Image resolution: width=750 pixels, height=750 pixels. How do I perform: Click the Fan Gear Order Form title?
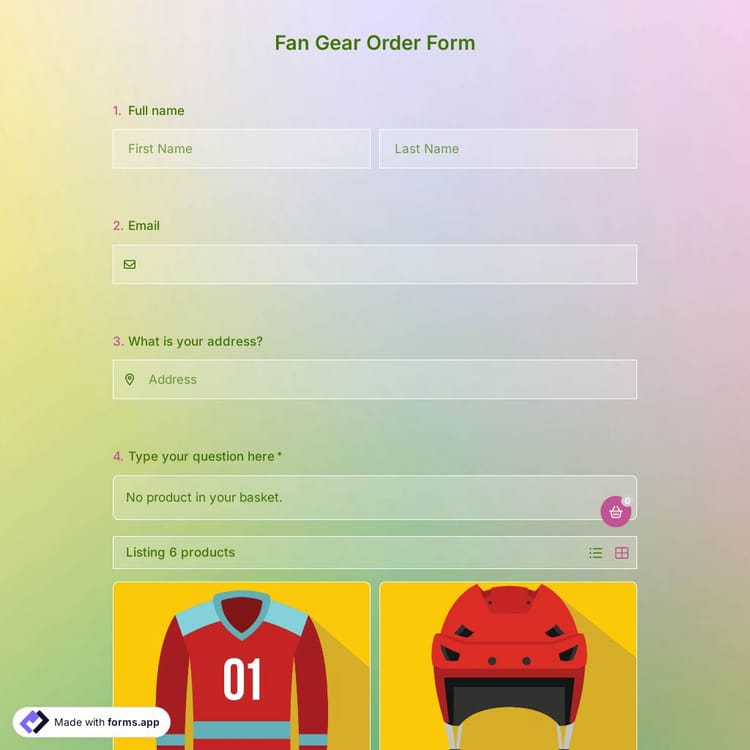[375, 43]
